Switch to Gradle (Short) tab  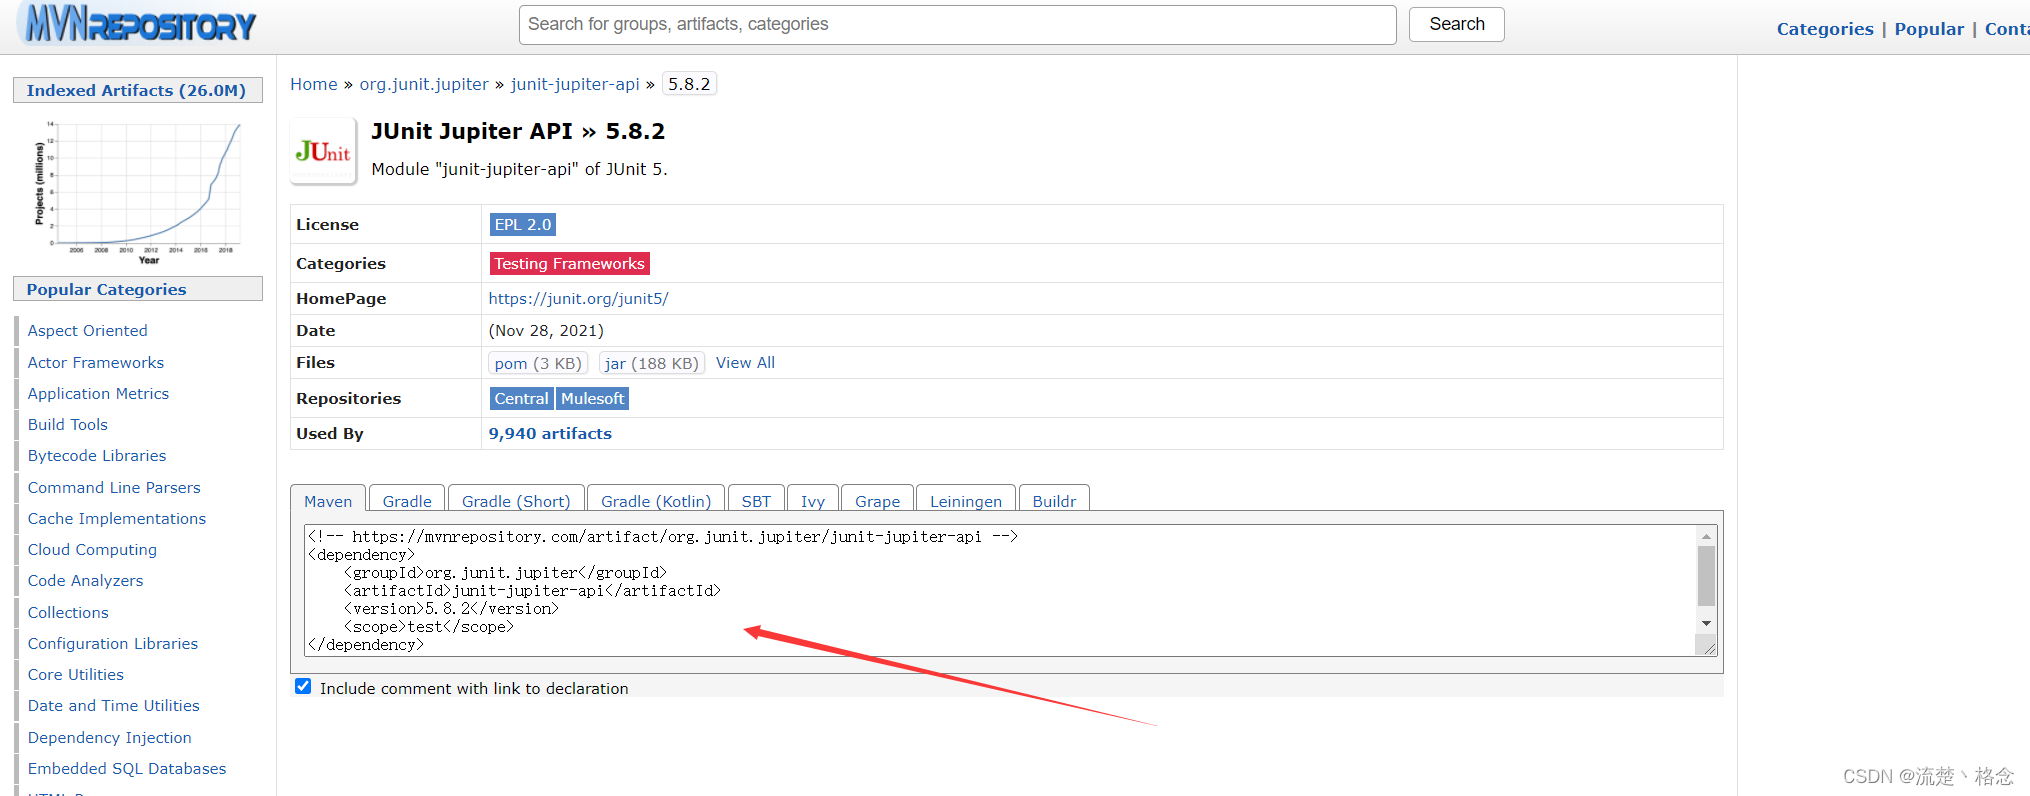tap(516, 500)
